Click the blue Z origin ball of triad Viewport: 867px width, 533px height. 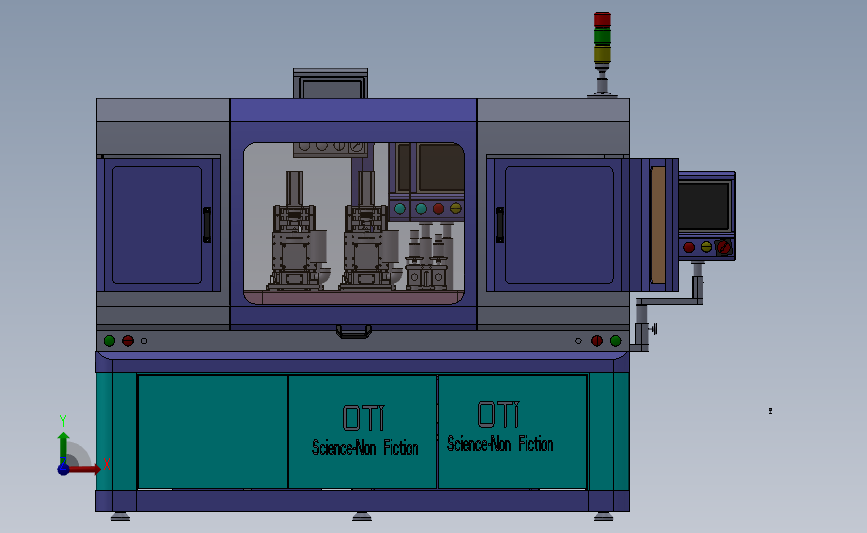coord(64,469)
